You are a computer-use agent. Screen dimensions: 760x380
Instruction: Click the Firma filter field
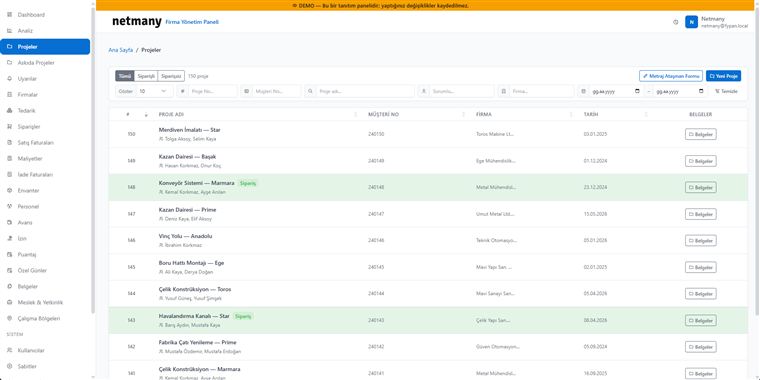542,91
